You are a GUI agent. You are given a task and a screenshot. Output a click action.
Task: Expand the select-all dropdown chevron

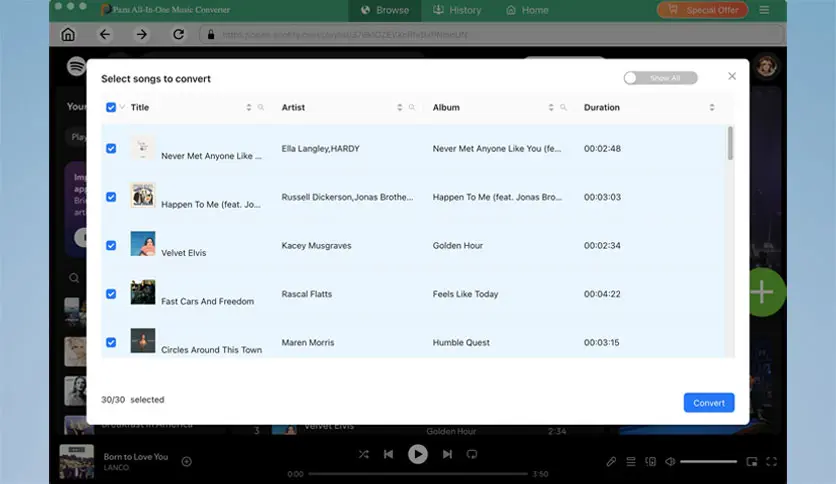(x=122, y=107)
